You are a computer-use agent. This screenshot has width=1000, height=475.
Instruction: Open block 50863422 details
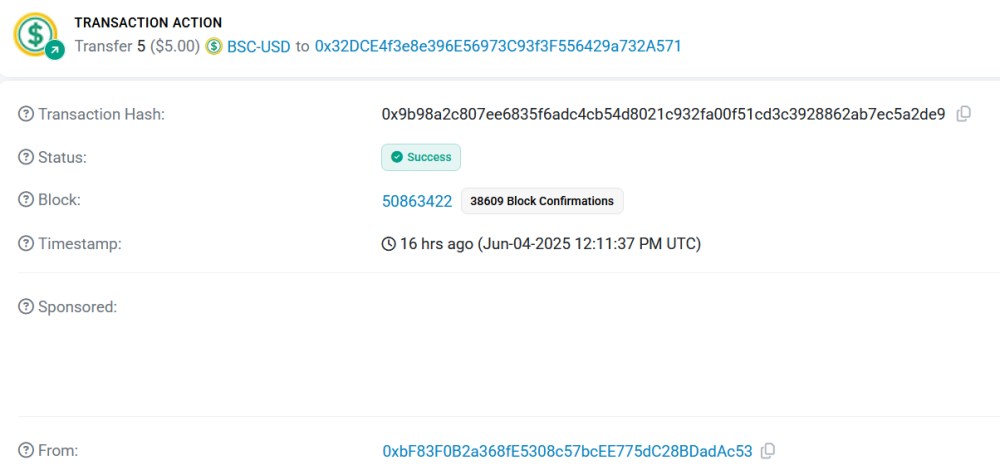pos(417,201)
